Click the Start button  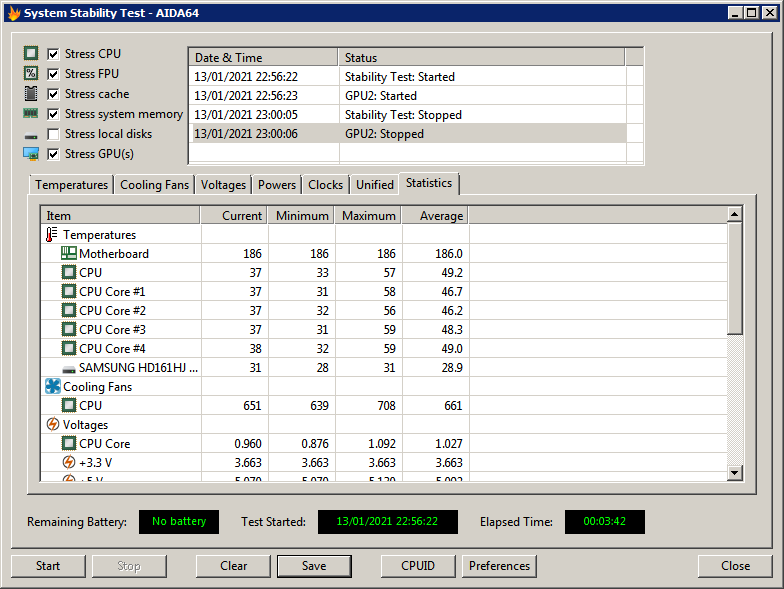[x=48, y=566]
